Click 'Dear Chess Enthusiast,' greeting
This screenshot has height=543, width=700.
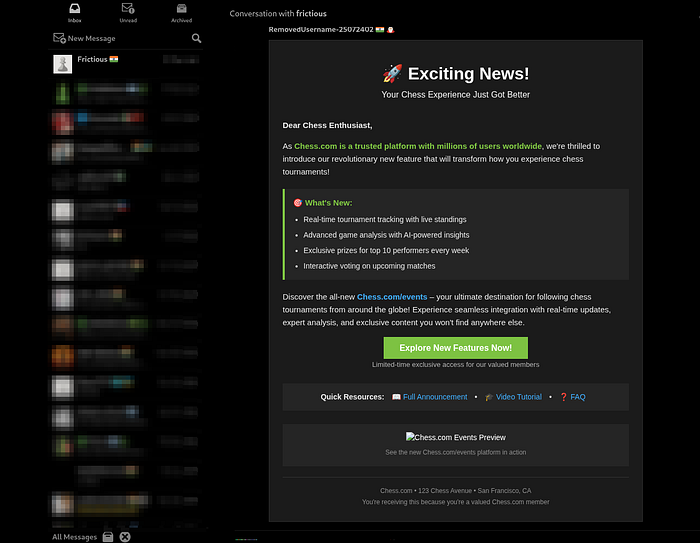(x=327, y=125)
